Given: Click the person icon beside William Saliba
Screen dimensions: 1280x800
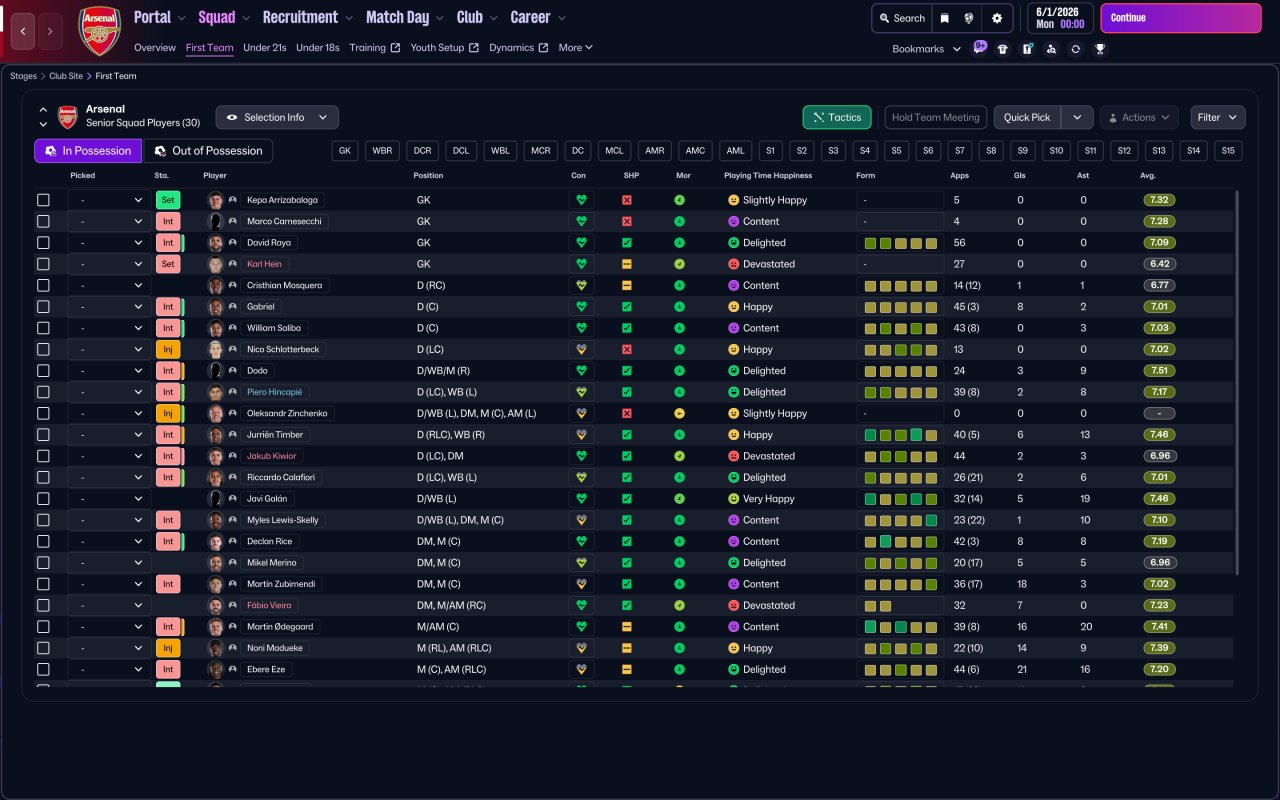Looking at the screenshot, I should 233,328.
